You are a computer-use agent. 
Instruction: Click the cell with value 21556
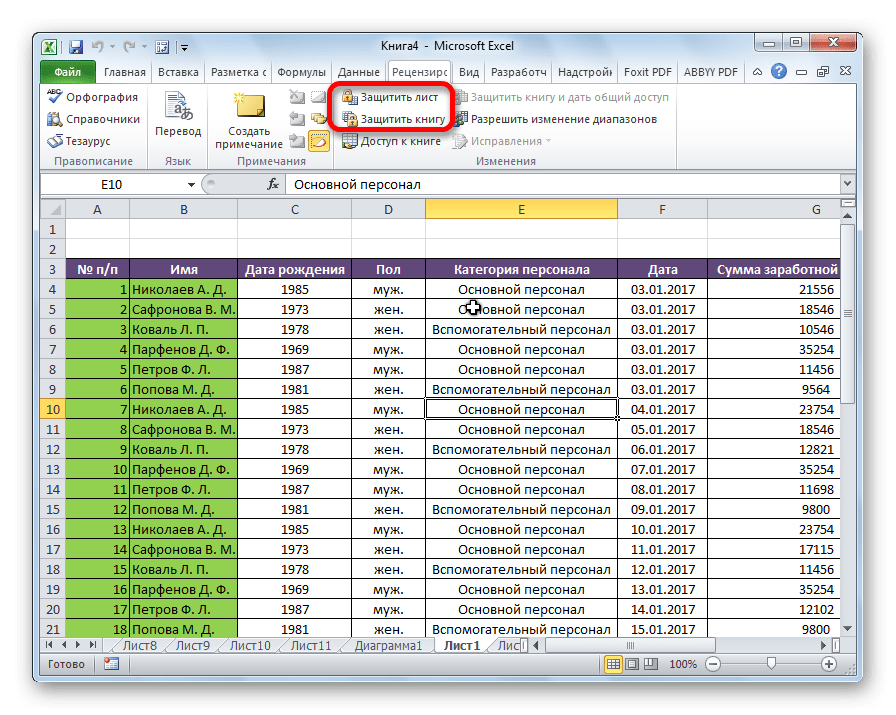[774, 289]
